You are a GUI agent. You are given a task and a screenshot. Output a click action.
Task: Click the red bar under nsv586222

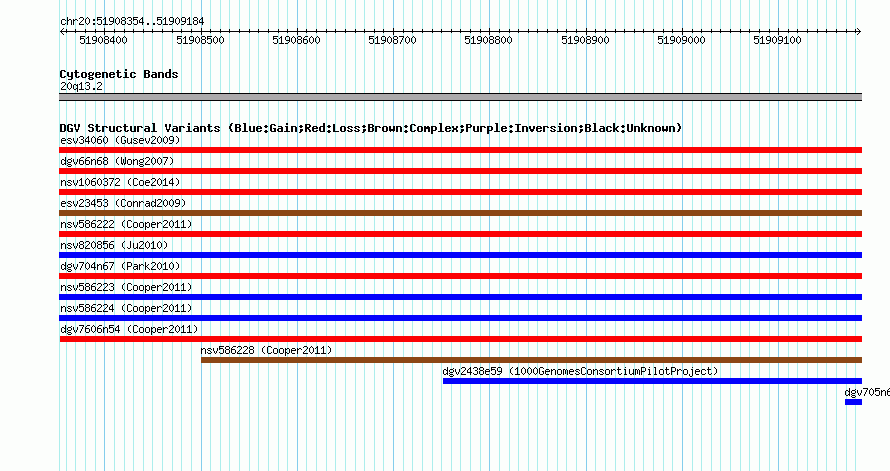(x=460, y=234)
